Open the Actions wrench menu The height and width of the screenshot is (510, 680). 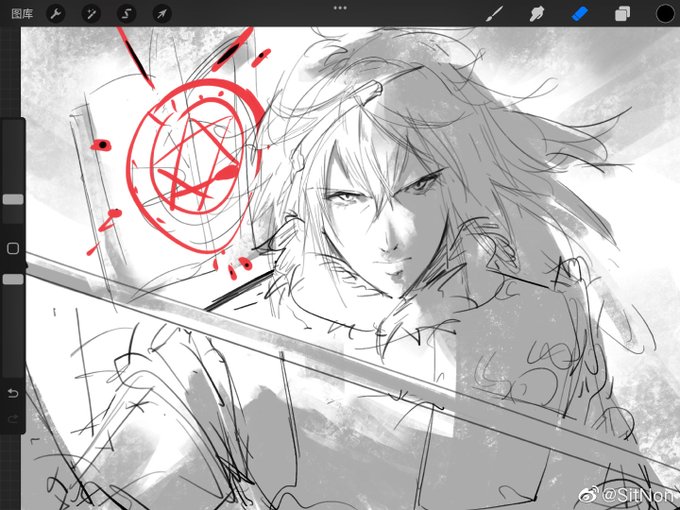click(56, 14)
